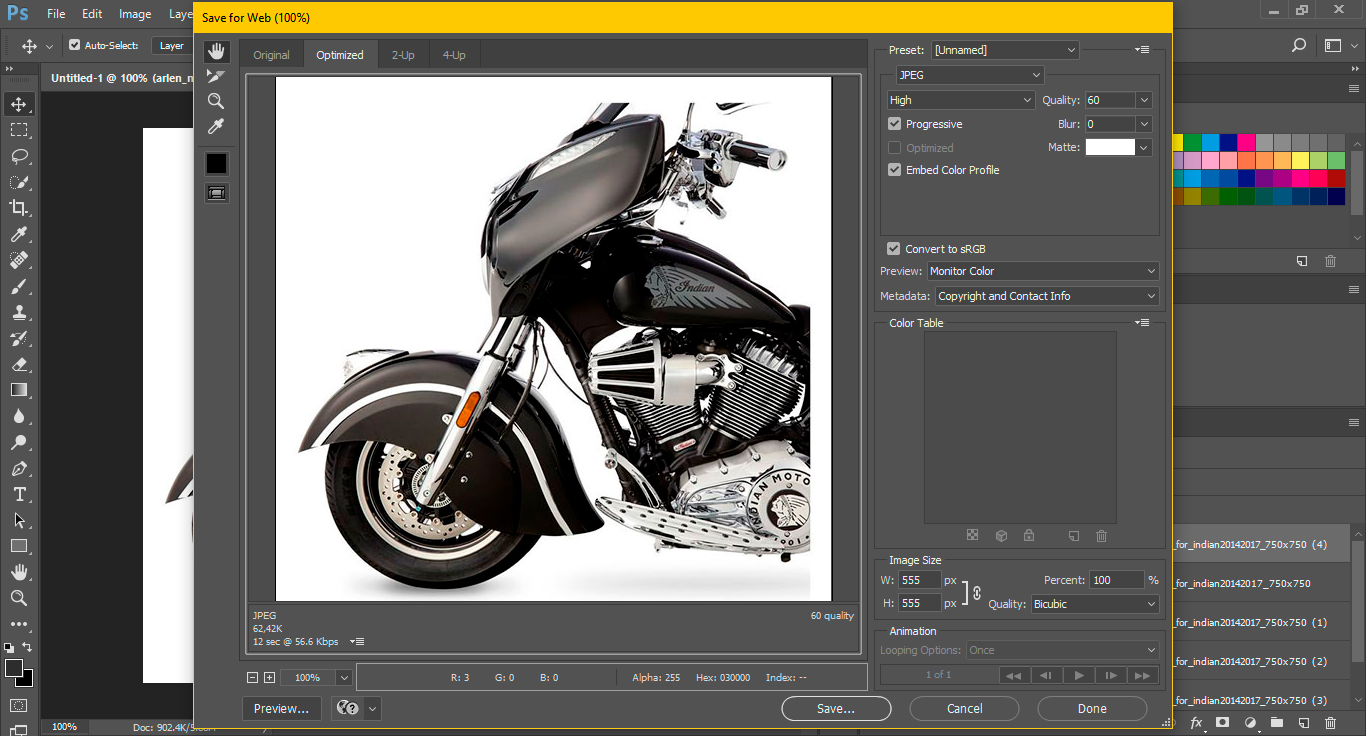Screen dimensions: 1366x736
Task: Click the white Matte color swatch
Action: 1110,147
